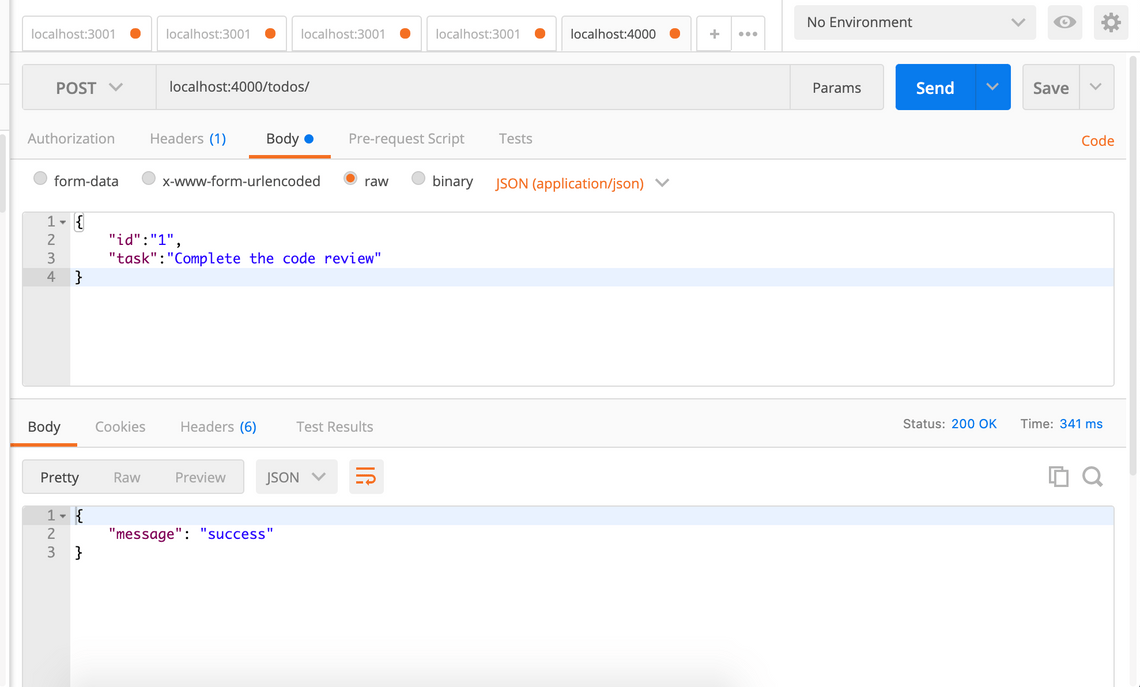Open the request Headers (1) tab

[188, 139]
